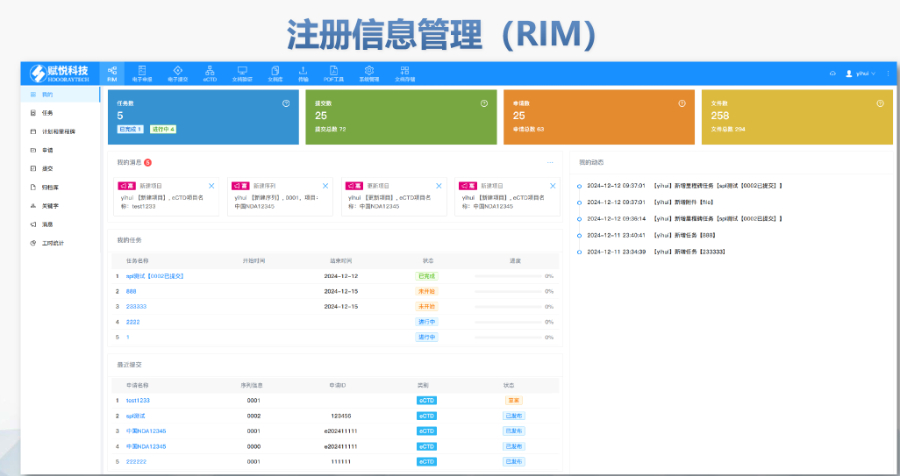
Task: Click the help icon on 任务数 card
Action: click(x=286, y=102)
